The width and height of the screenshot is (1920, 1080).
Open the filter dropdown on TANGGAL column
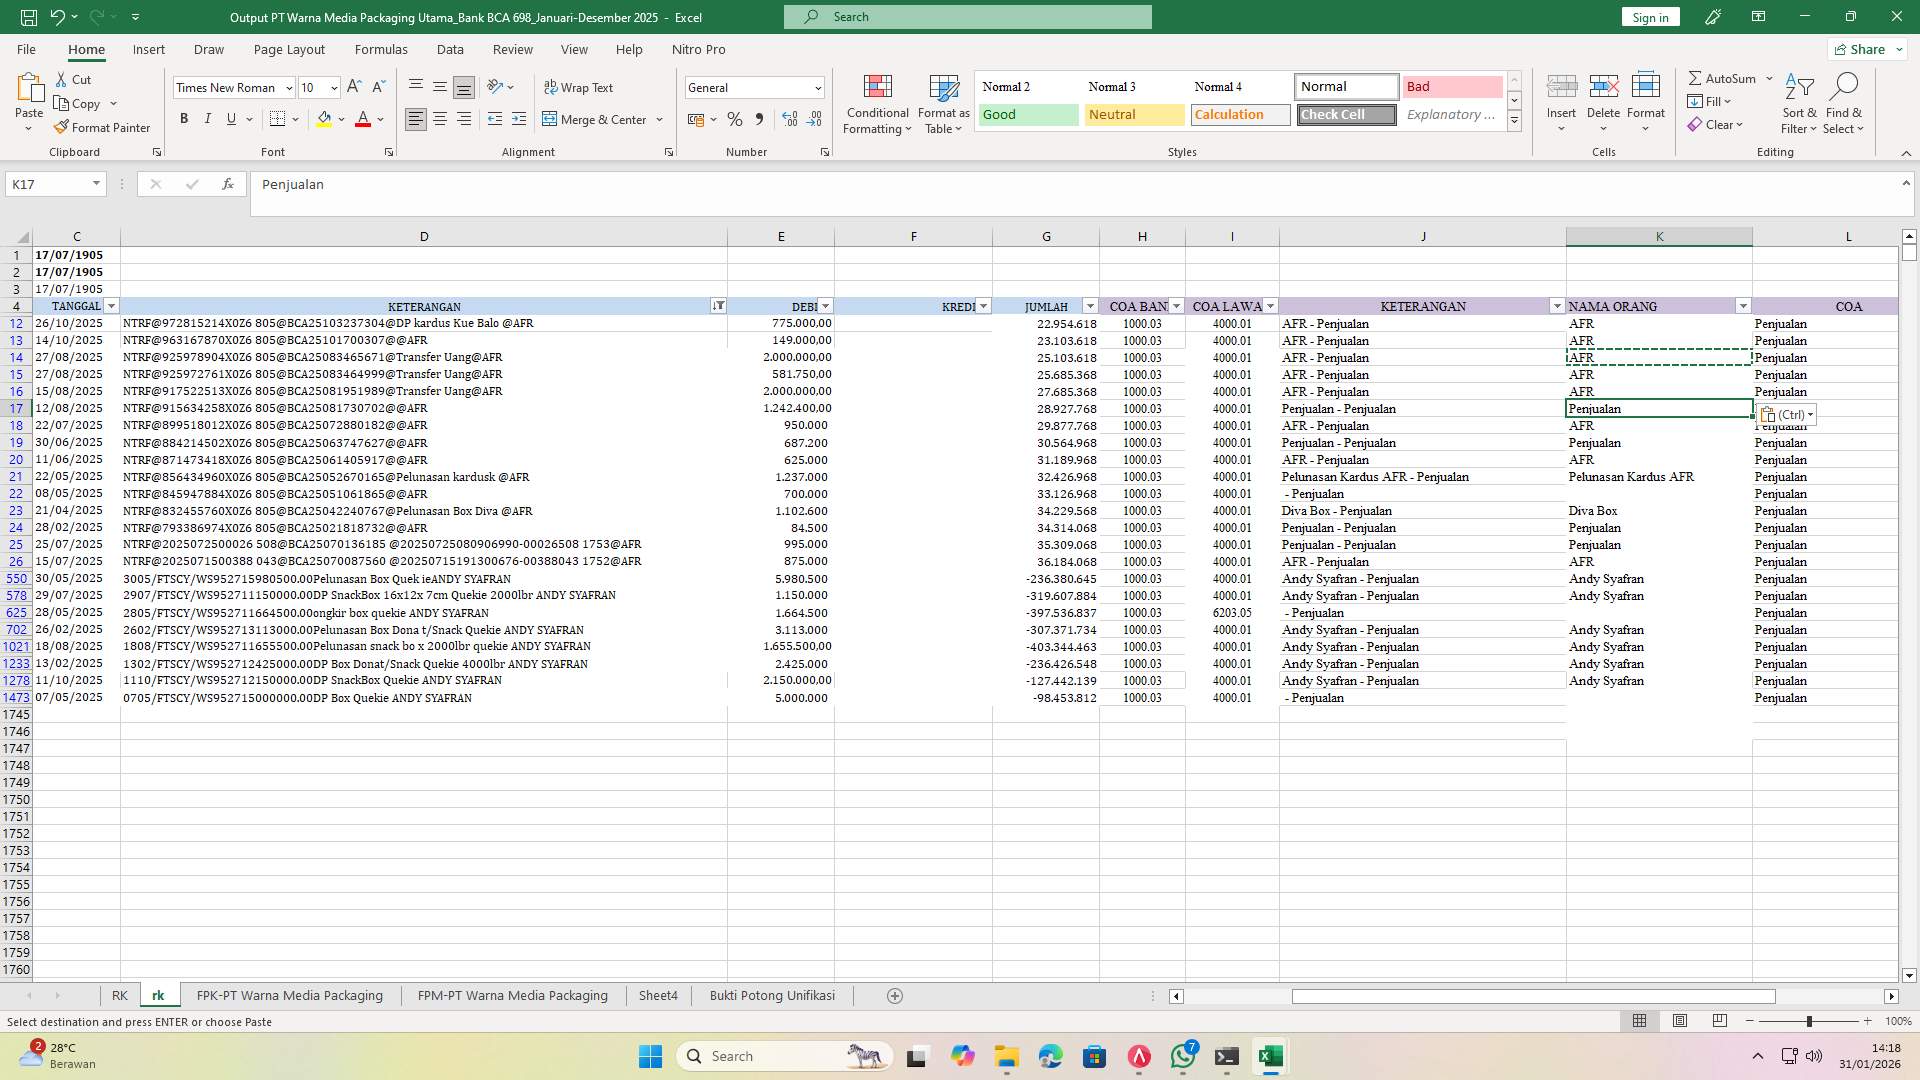[111, 306]
